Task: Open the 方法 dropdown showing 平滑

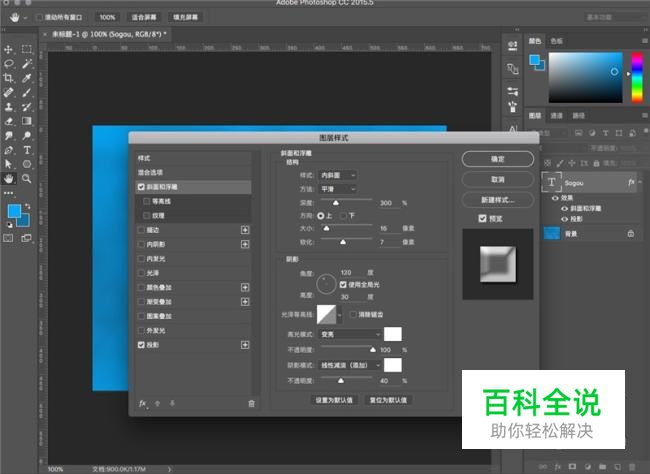Action: tap(338, 189)
